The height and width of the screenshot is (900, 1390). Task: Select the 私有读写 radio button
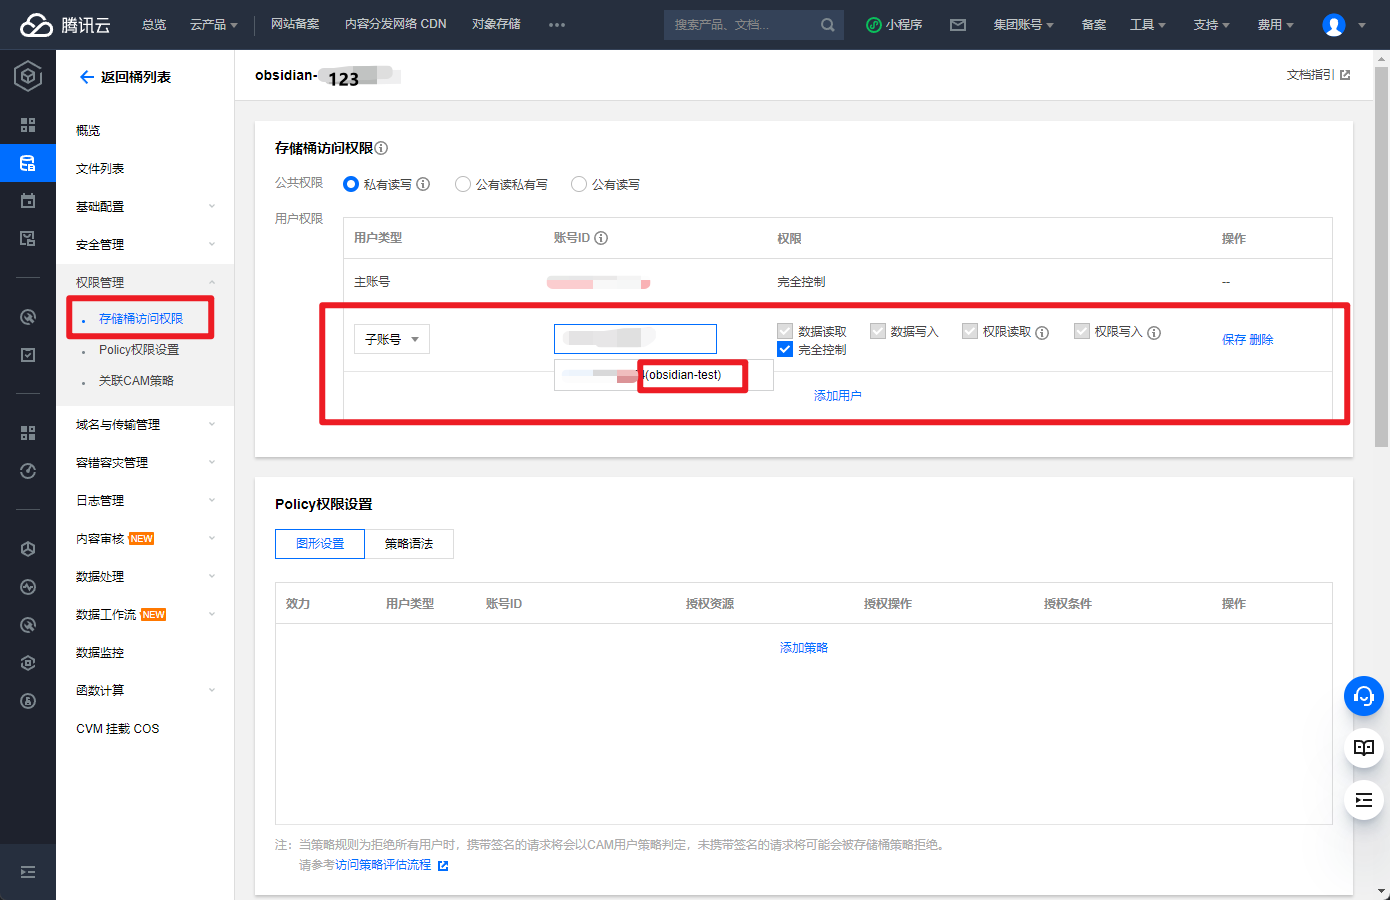tap(351, 184)
